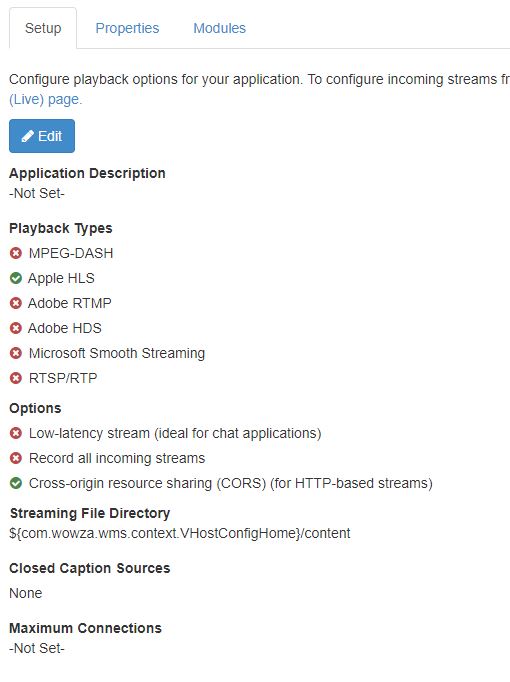
Task: Open the Setup tab
Action: 43,28
